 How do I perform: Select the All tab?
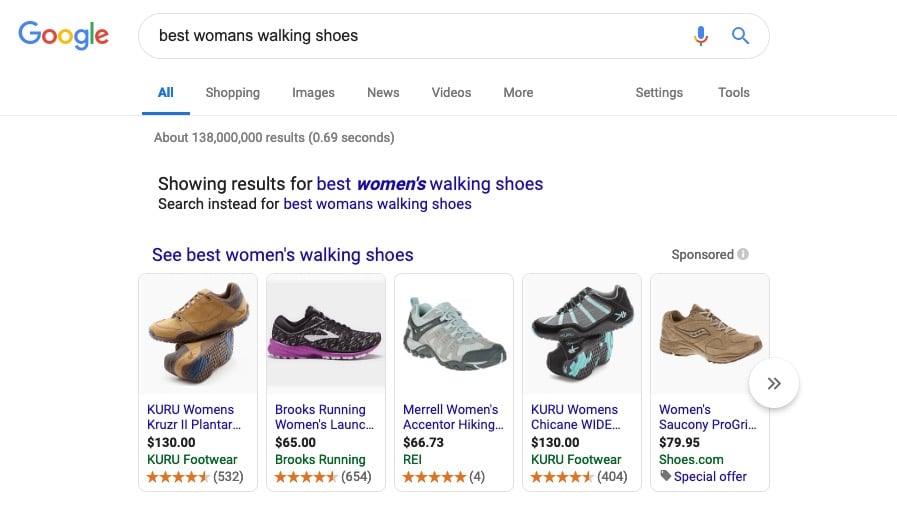[x=166, y=93]
